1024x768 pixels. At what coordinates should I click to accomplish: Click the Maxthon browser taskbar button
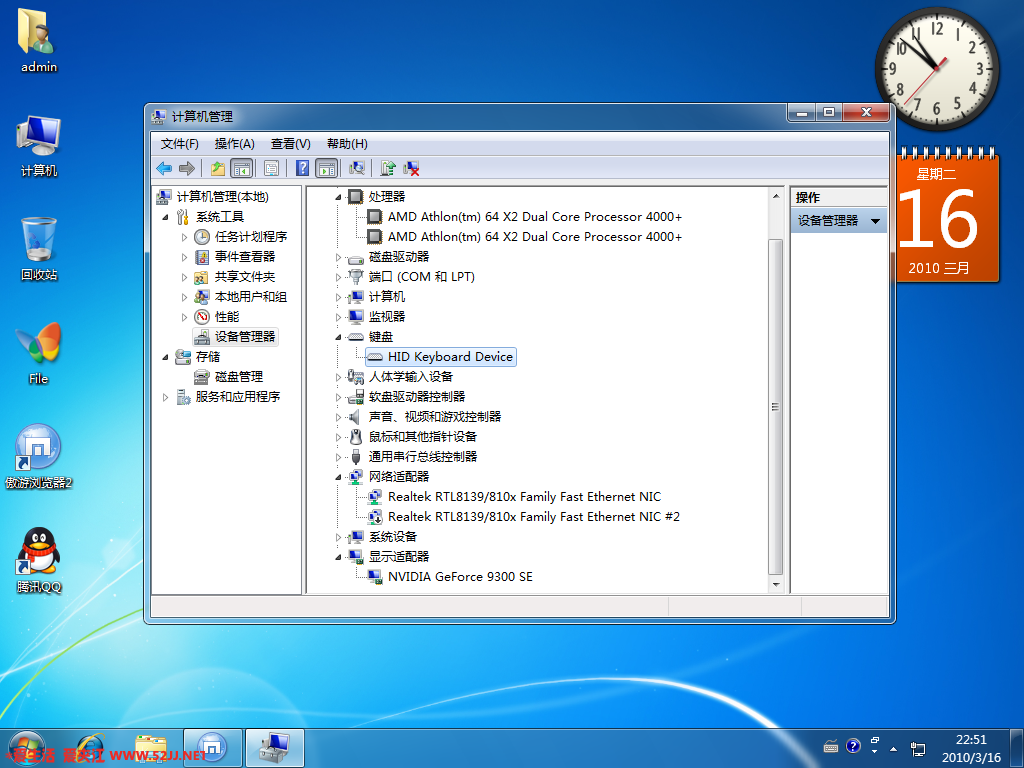(x=213, y=748)
